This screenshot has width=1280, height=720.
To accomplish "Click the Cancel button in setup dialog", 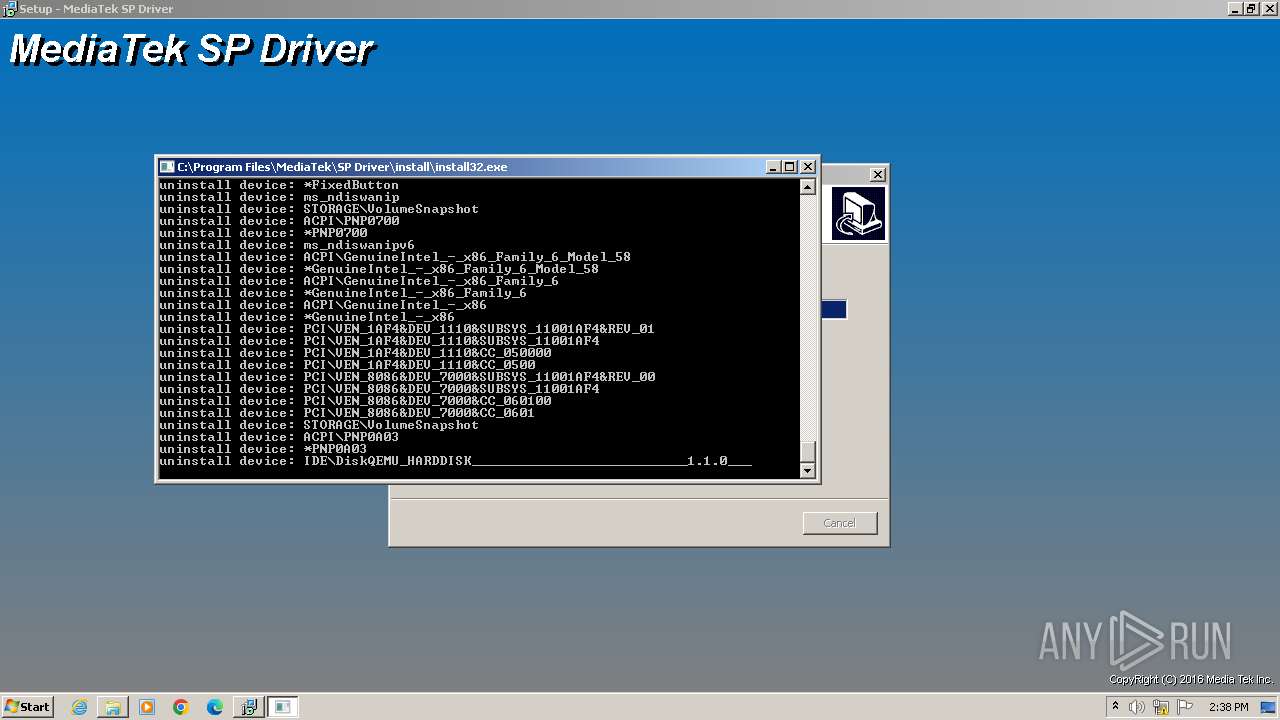I will click(840, 523).
